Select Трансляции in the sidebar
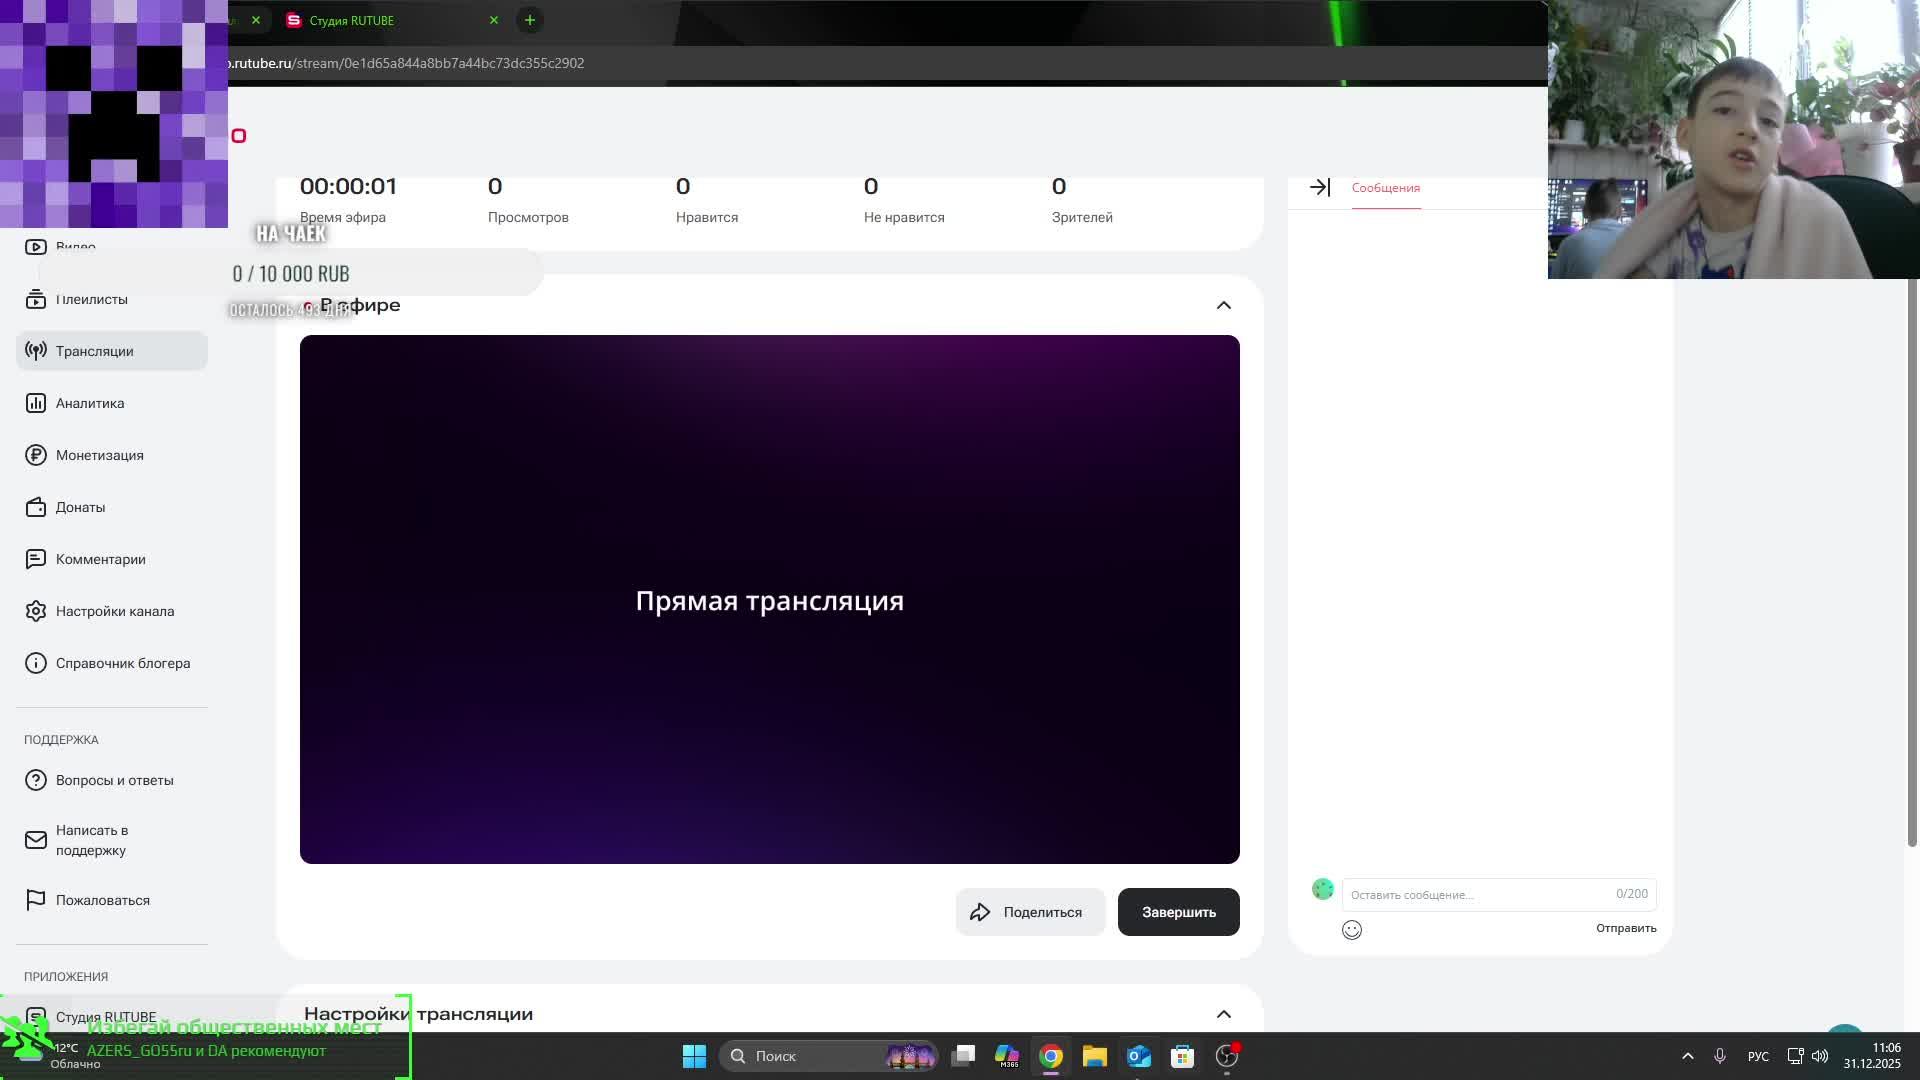The height and width of the screenshot is (1080, 1920). pos(95,351)
